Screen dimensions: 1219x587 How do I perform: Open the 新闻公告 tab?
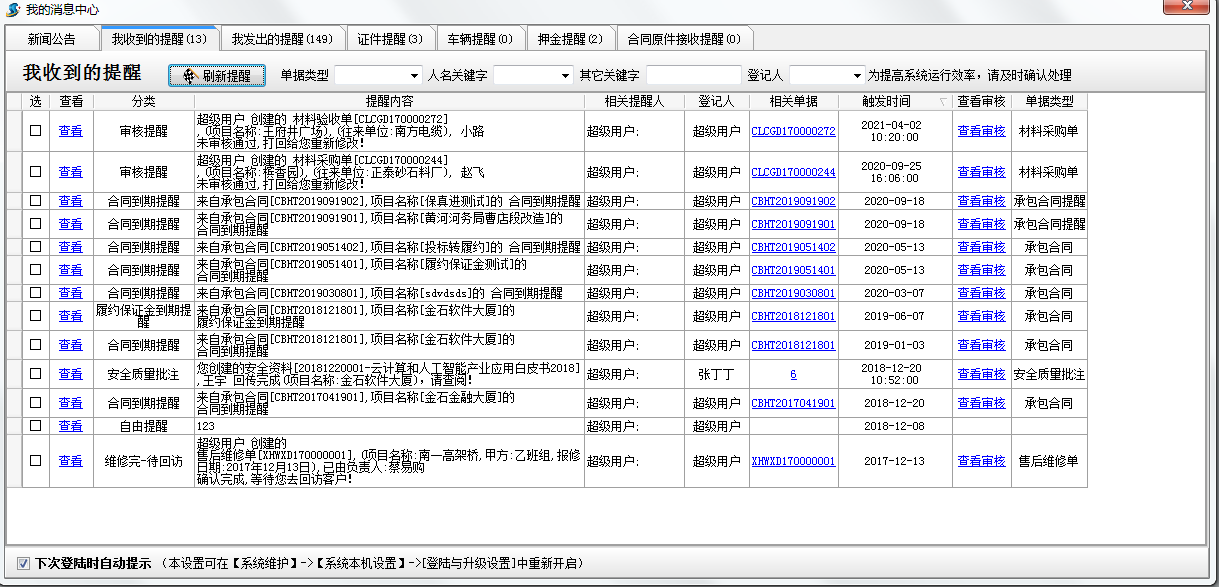(51, 39)
